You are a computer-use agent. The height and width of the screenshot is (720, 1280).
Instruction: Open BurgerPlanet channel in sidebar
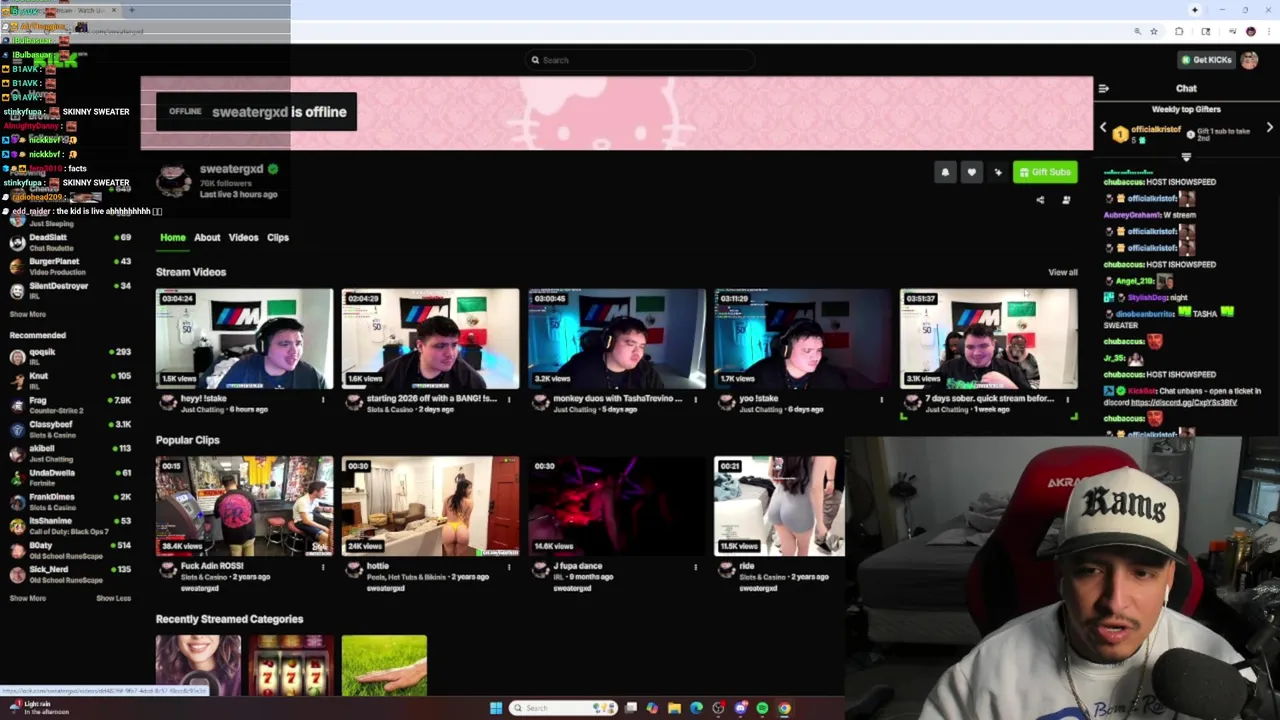(70, 266)
